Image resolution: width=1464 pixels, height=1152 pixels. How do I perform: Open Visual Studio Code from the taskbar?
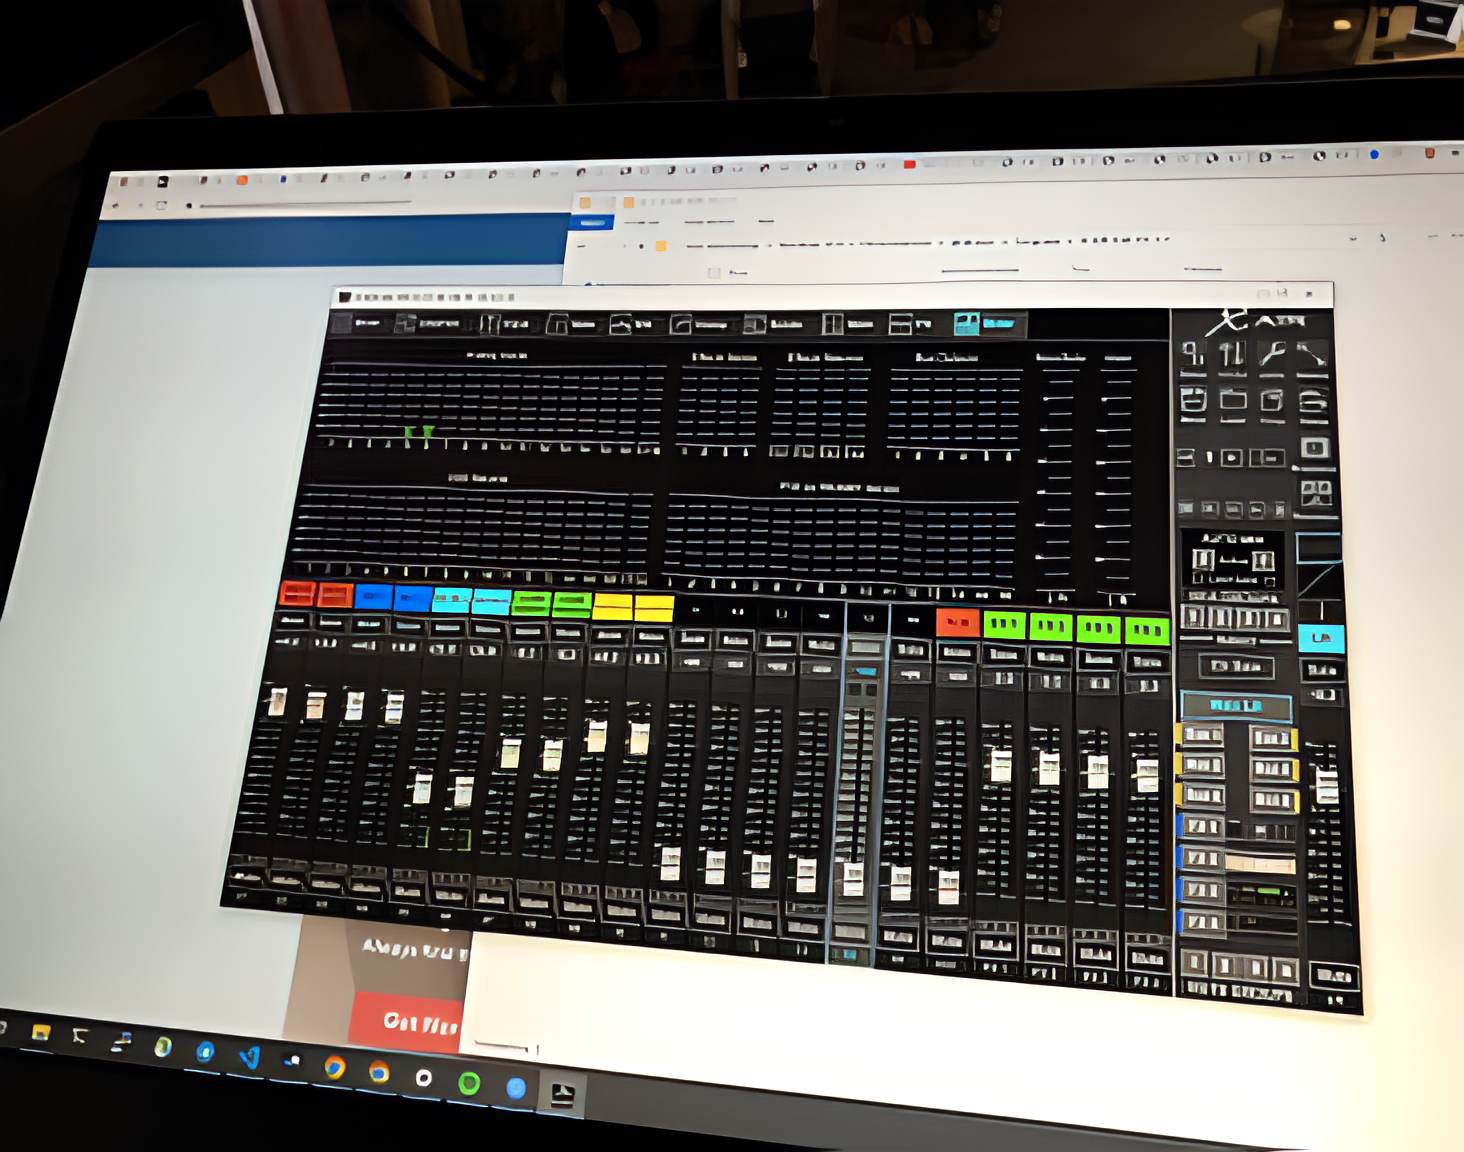tap(250, 1057)
